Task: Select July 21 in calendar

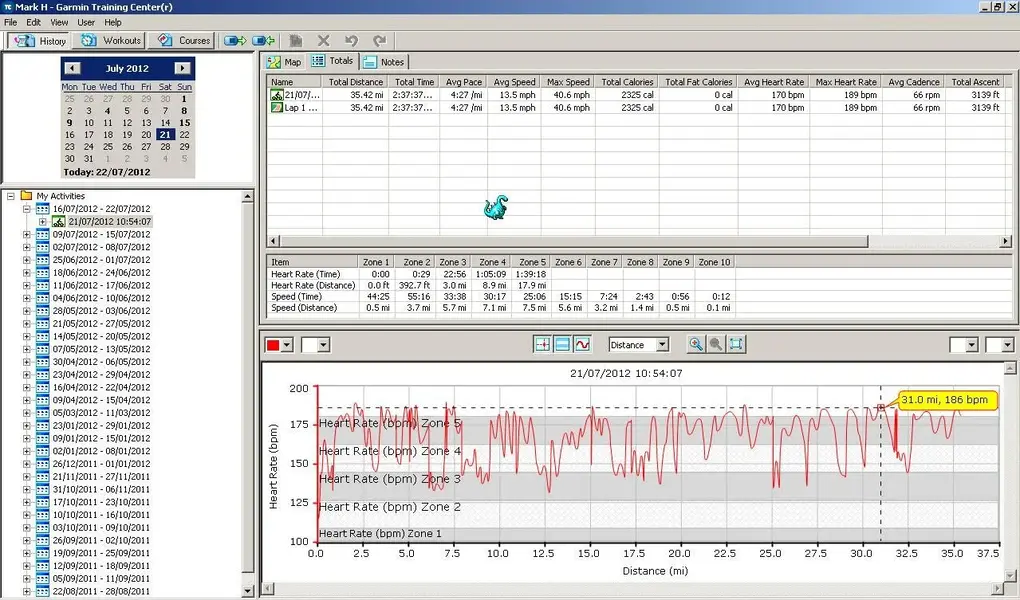Action: [165, 135]
